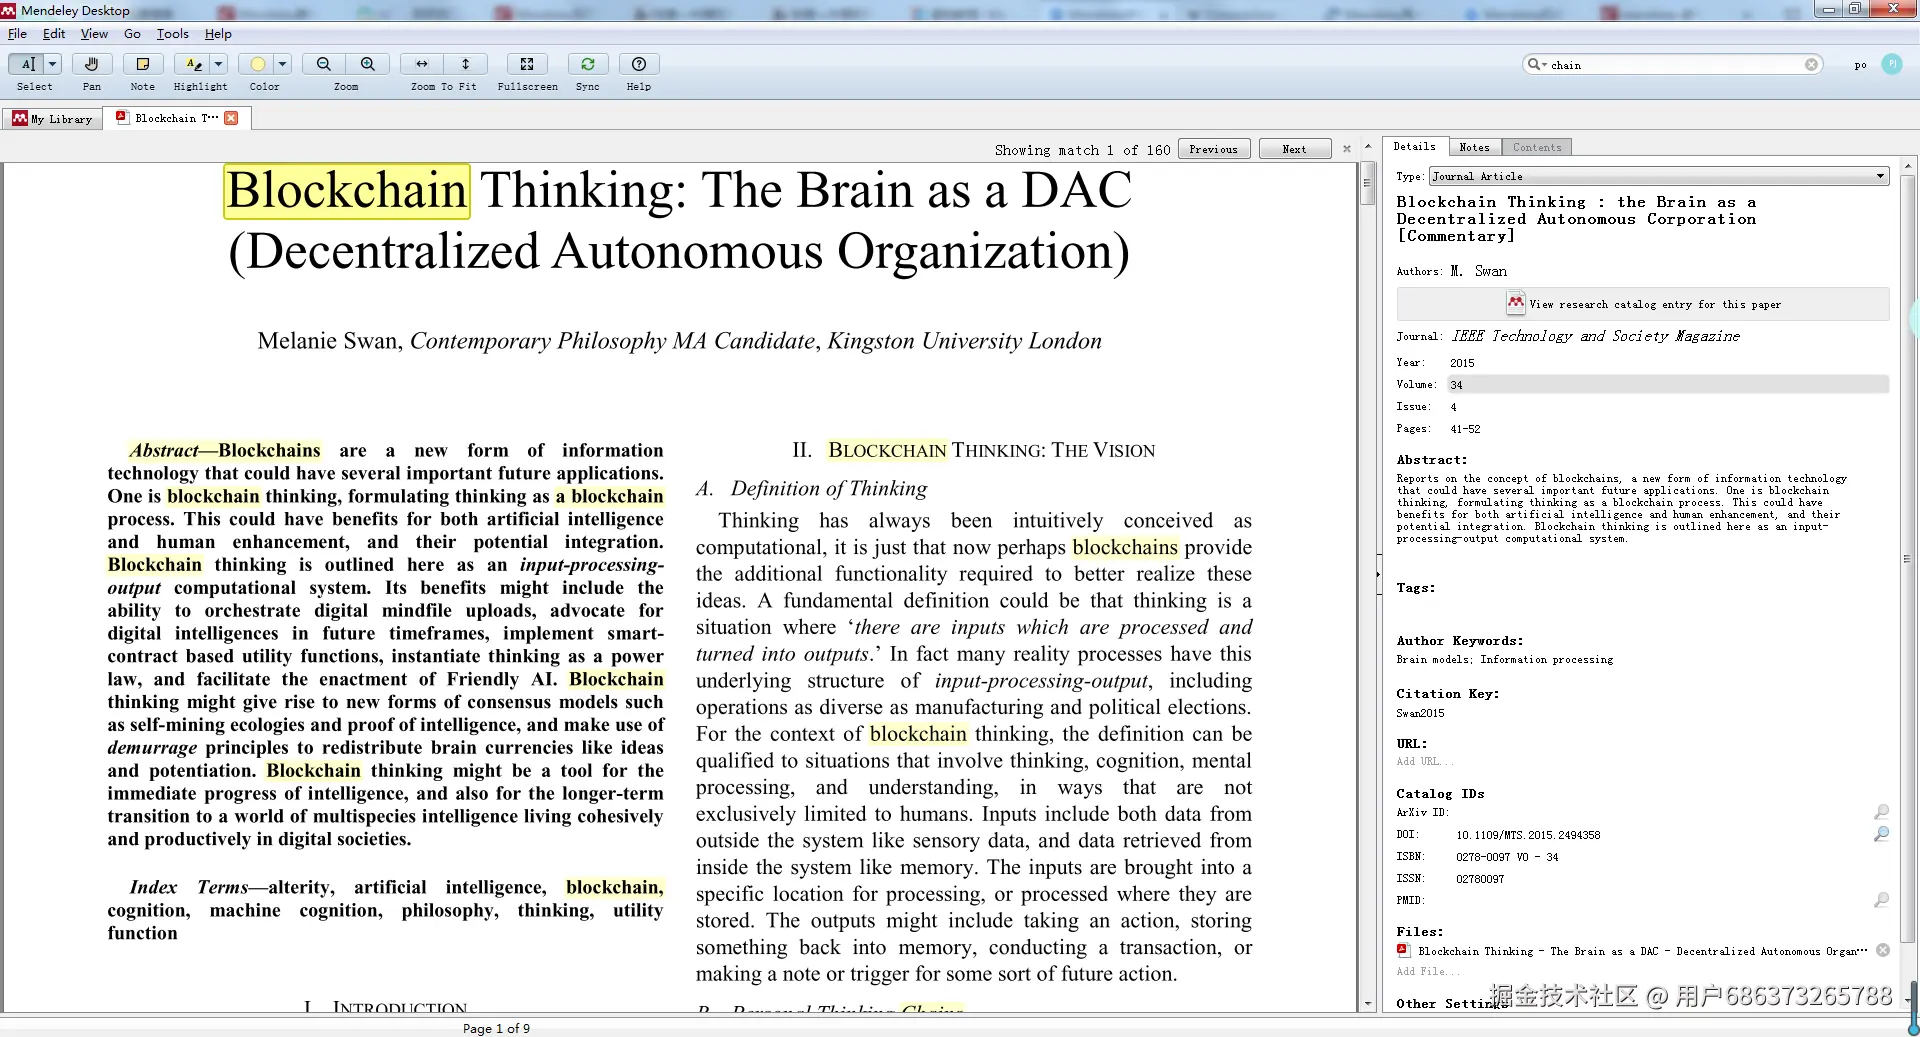1920x1037 pixels.
Task: Click citation key Swan2015
Action: (x=1420, y=714)
